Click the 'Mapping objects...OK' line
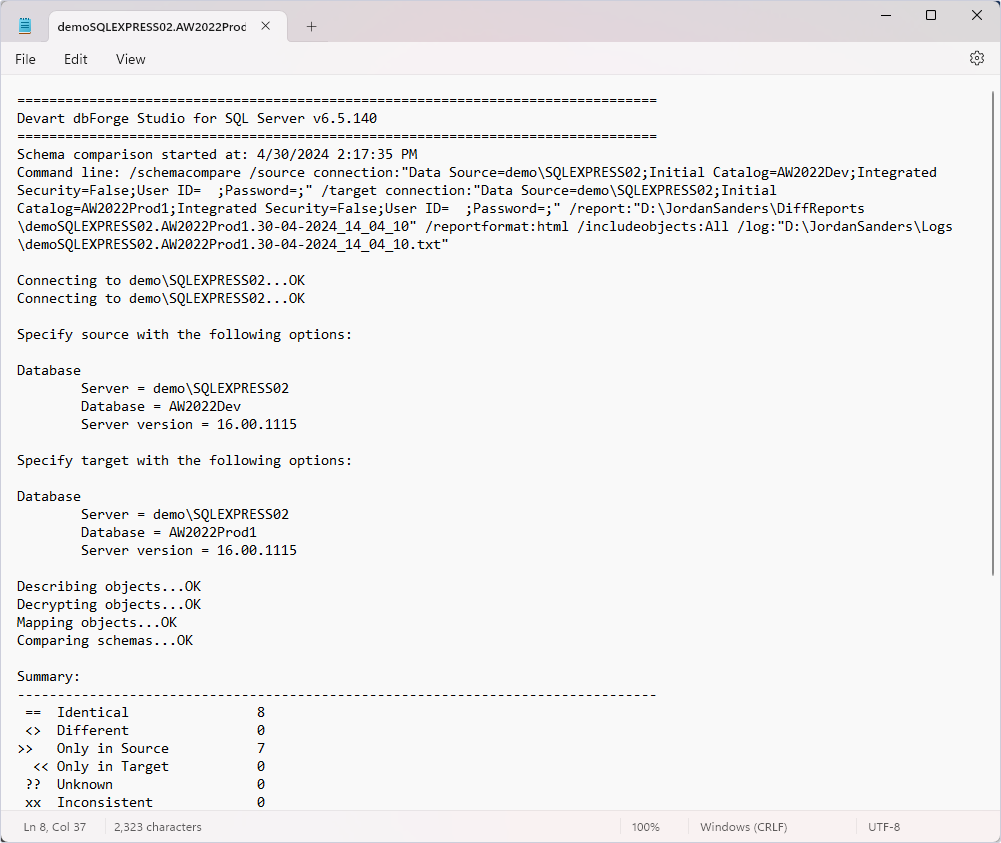This screenshot has width=1001, height=843. coord(96,622)
